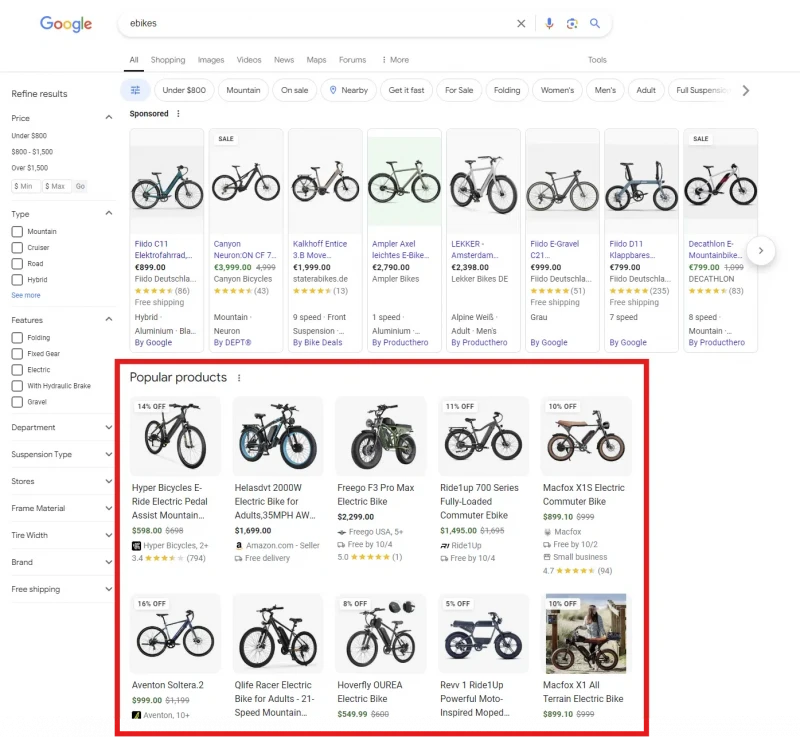Open Macfox X1 All Terrain image
The image size is (800, 737).
586,633
